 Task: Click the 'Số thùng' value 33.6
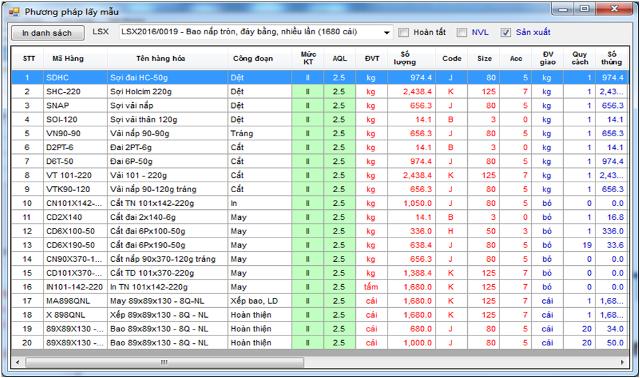pos(611,245)
